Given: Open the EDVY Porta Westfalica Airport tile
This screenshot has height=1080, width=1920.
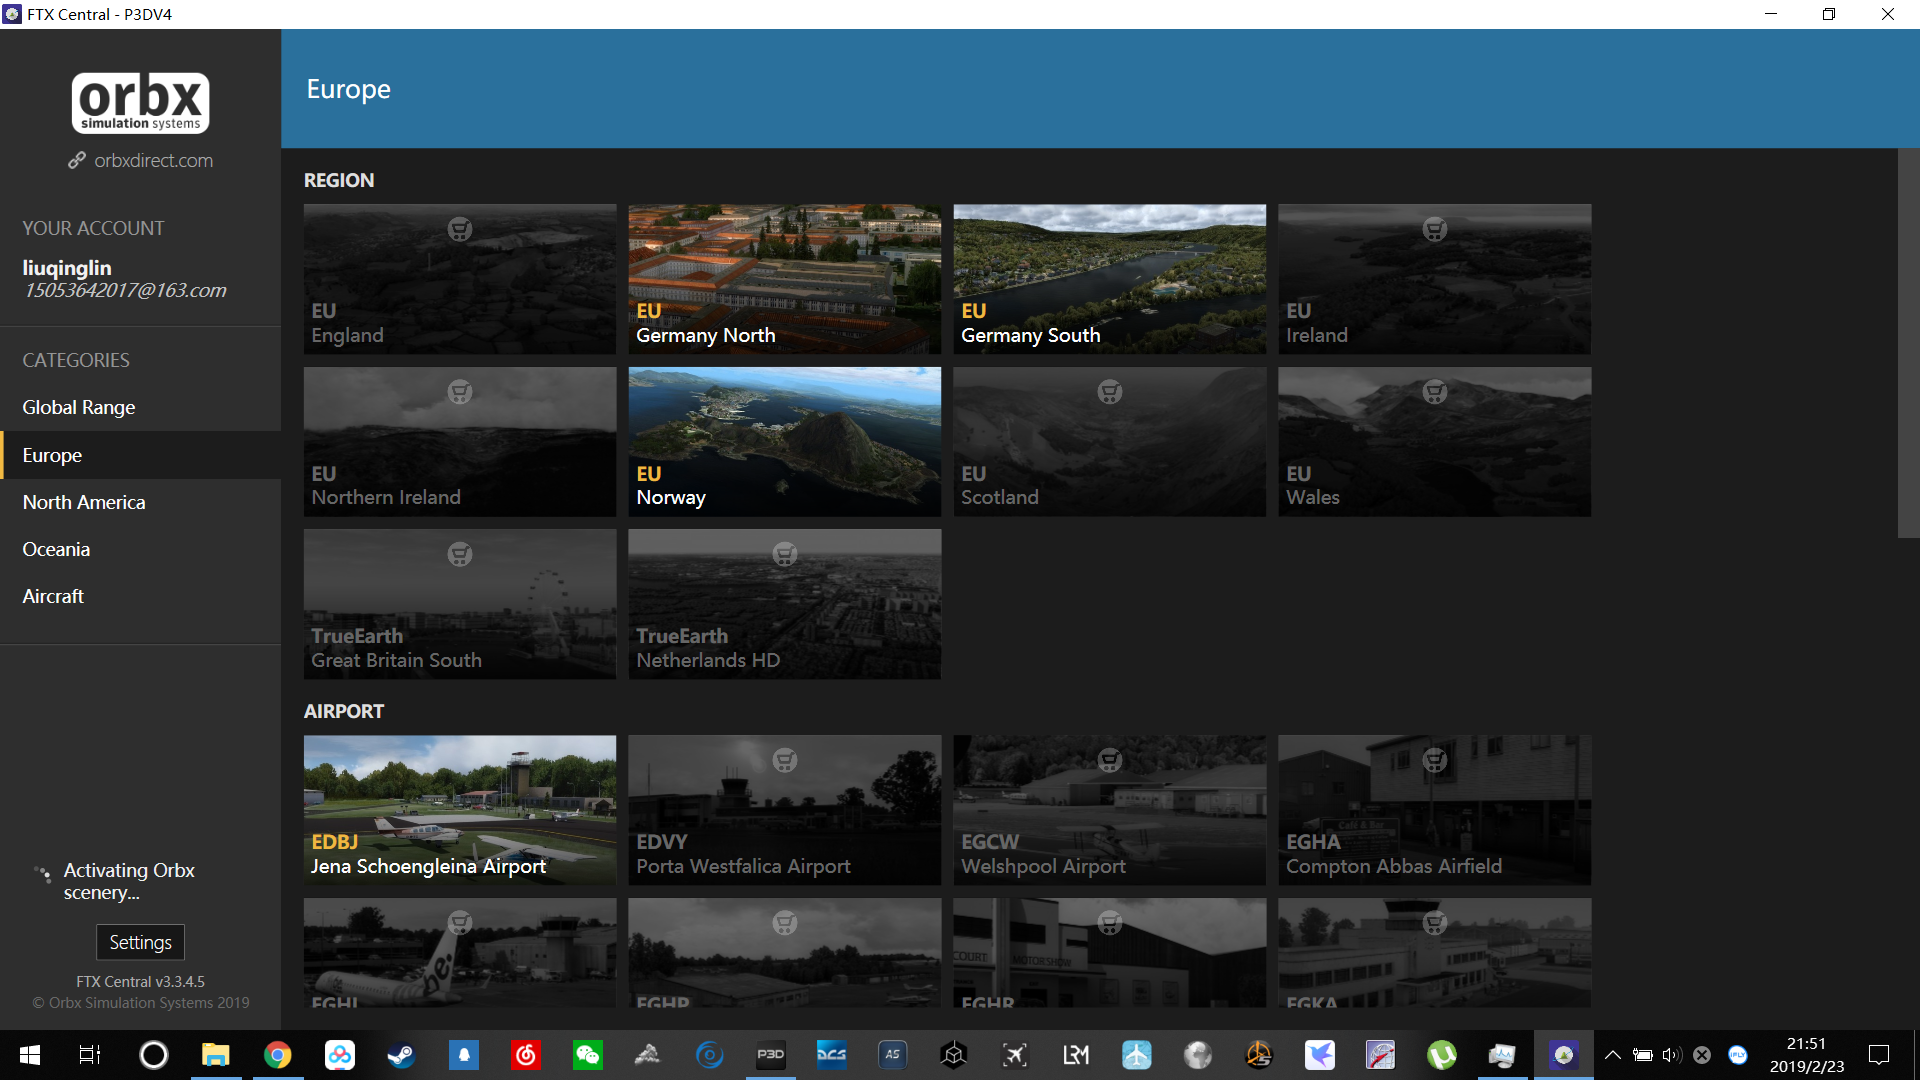Looking at the screenshot, I should click(x=785, y=810).
